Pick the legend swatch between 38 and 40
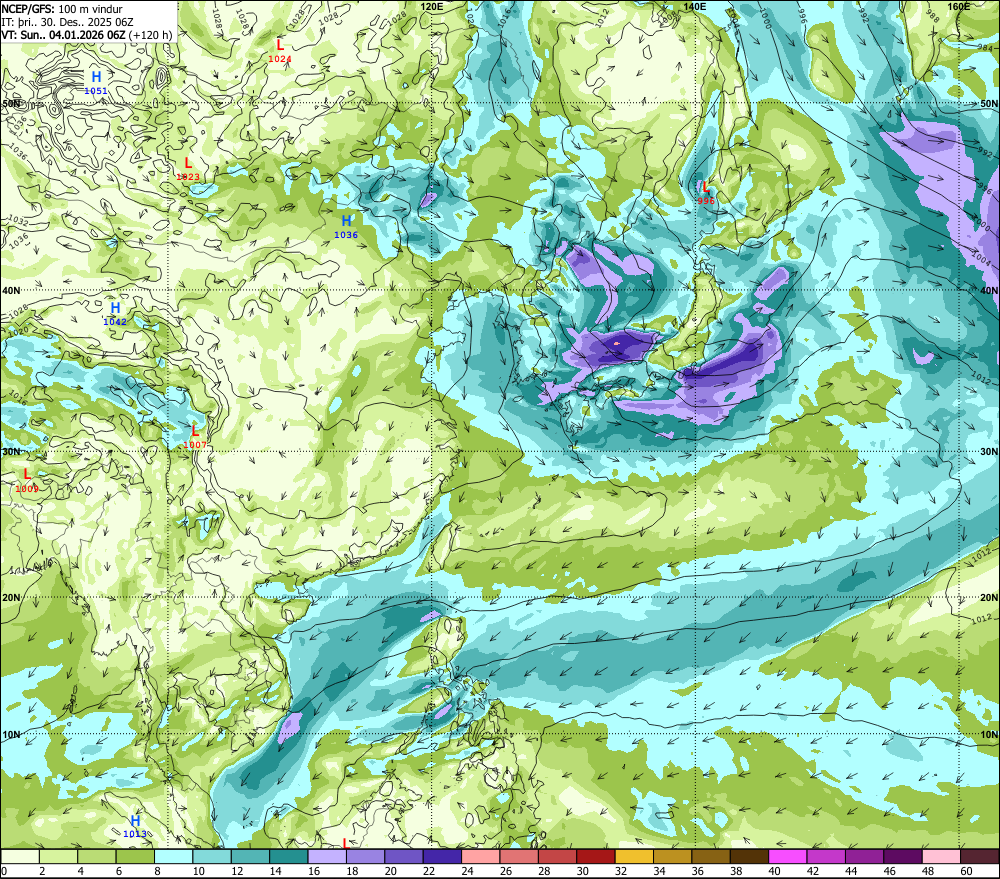The image size is (1000, 879). (x=749, y=856)
